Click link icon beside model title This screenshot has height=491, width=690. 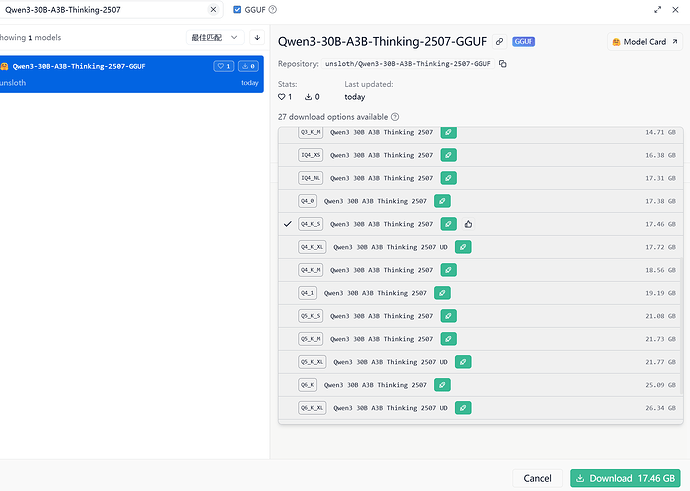pos(499,41)
